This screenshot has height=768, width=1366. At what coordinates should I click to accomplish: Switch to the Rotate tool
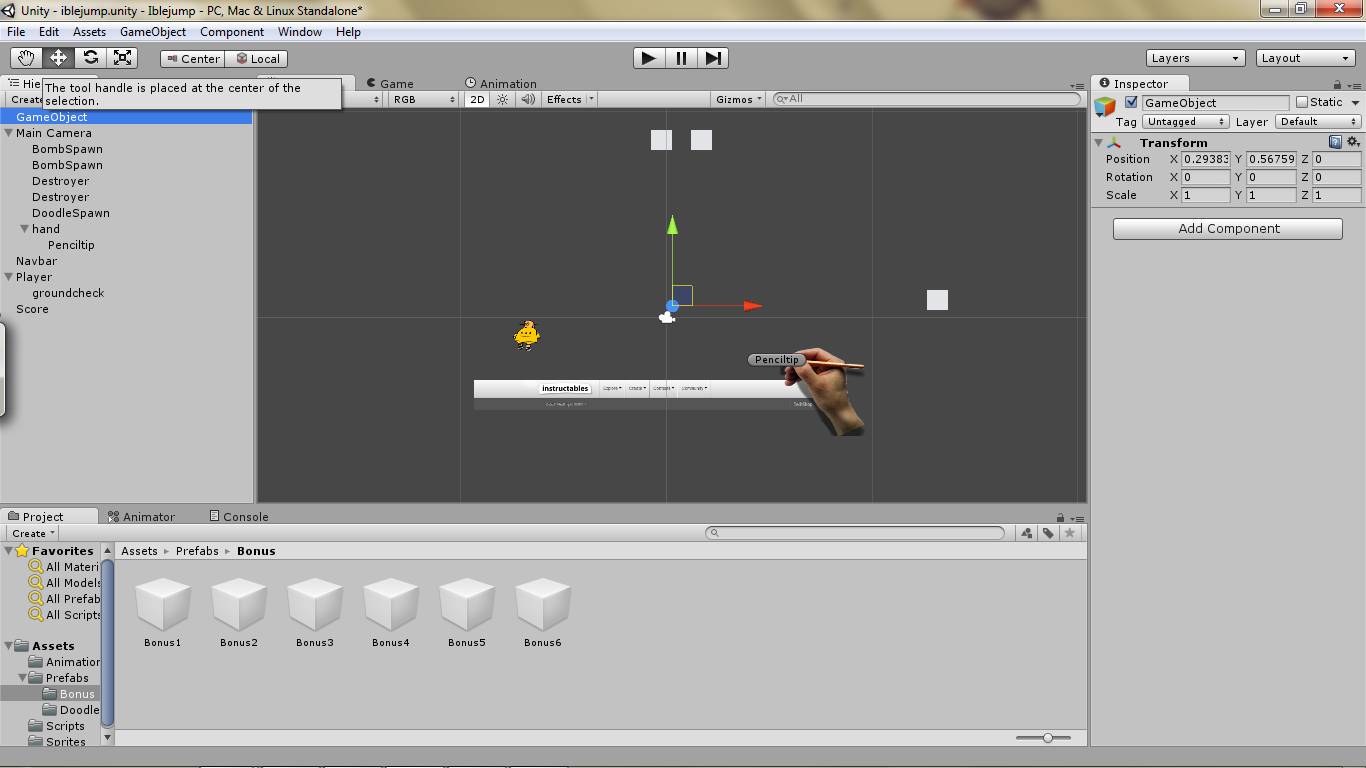click(90, 58)
